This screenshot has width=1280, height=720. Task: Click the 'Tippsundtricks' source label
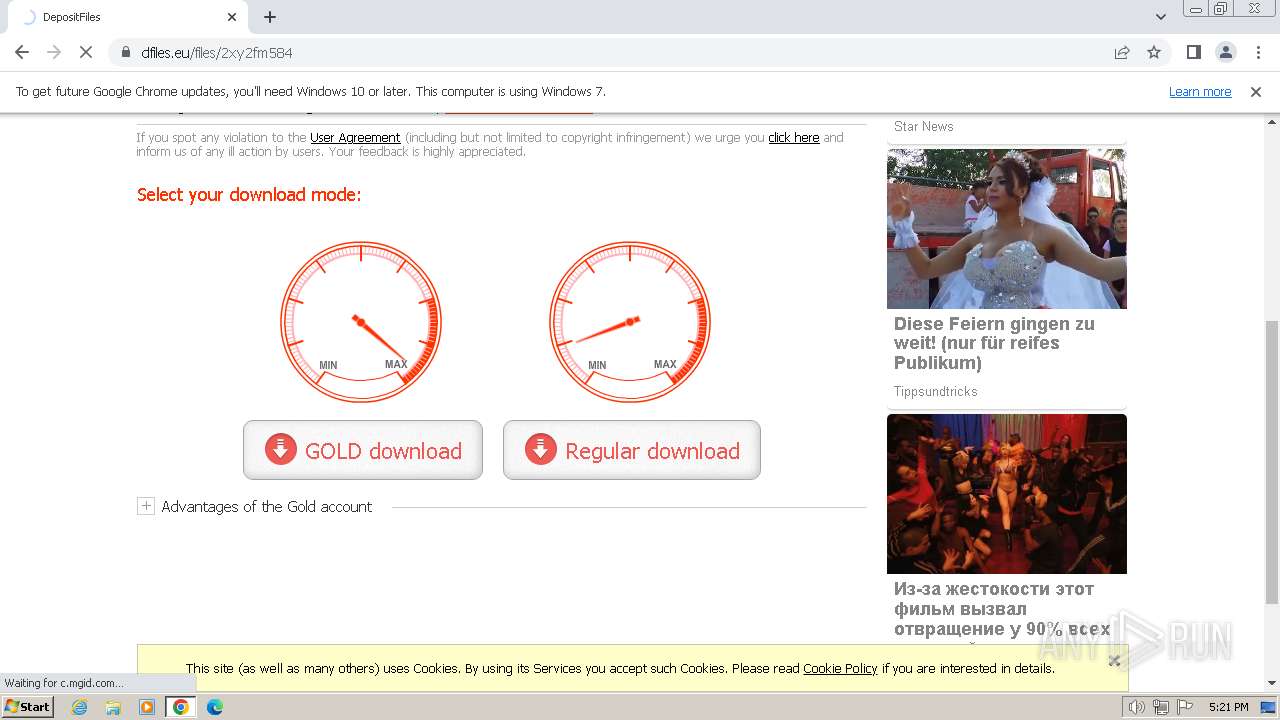[x=936, y=391]
